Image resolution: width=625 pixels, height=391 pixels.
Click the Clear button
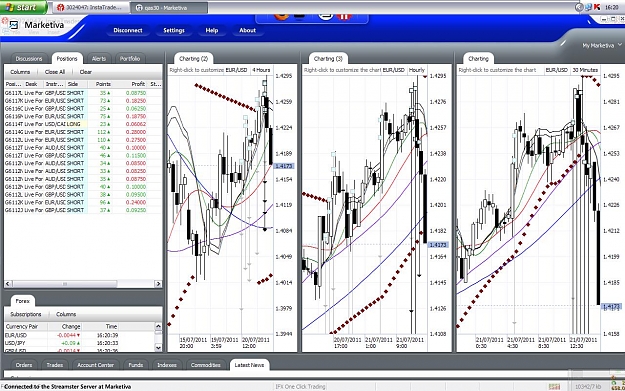pyautogui.click(x=86, y=72)
